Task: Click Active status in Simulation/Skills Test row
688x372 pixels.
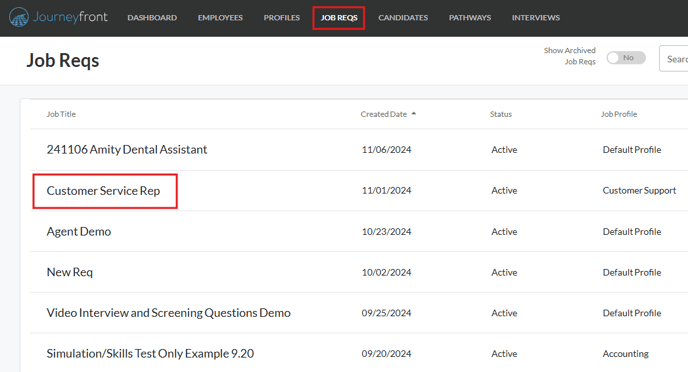Action: tap(504, 354)
